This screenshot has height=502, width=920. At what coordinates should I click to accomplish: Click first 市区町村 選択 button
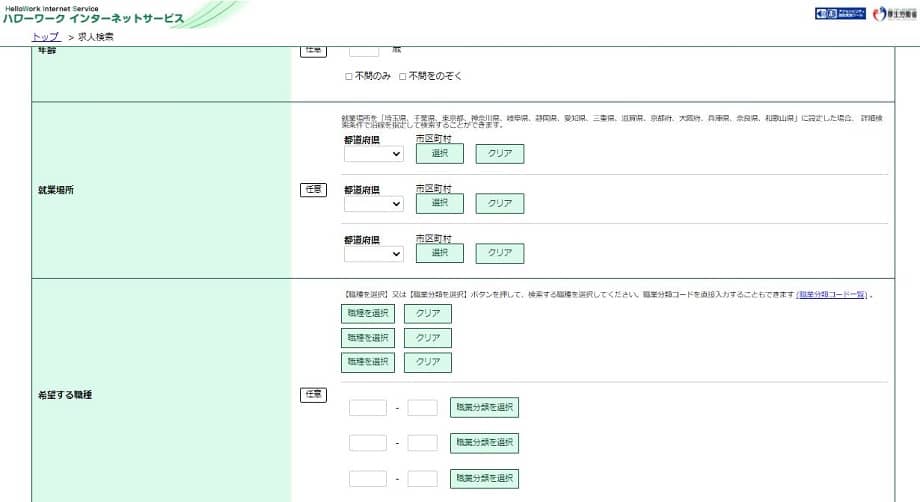pyautogui.click(x=440, y=153)
